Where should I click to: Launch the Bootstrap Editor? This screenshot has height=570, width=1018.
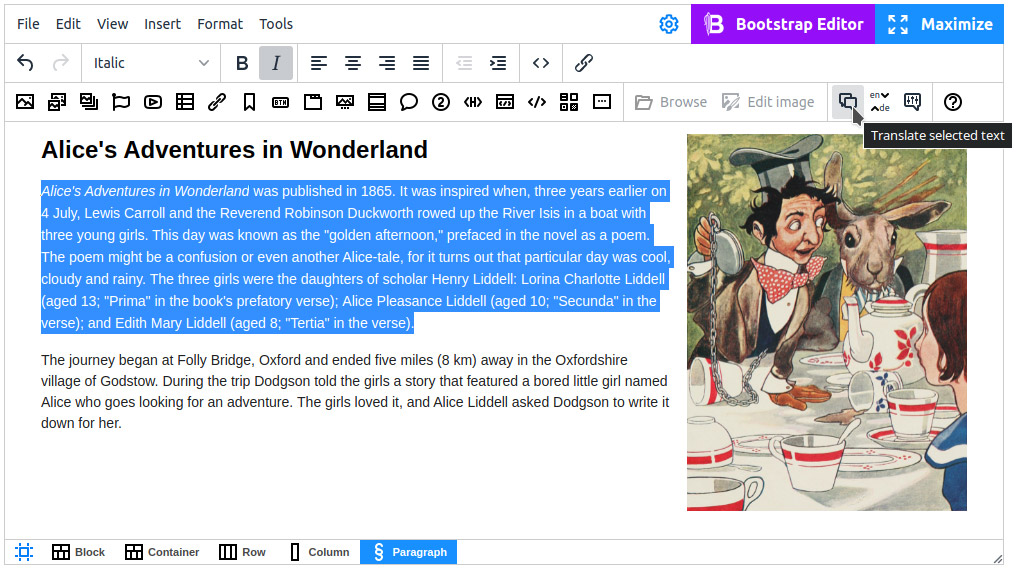(783, 24)
